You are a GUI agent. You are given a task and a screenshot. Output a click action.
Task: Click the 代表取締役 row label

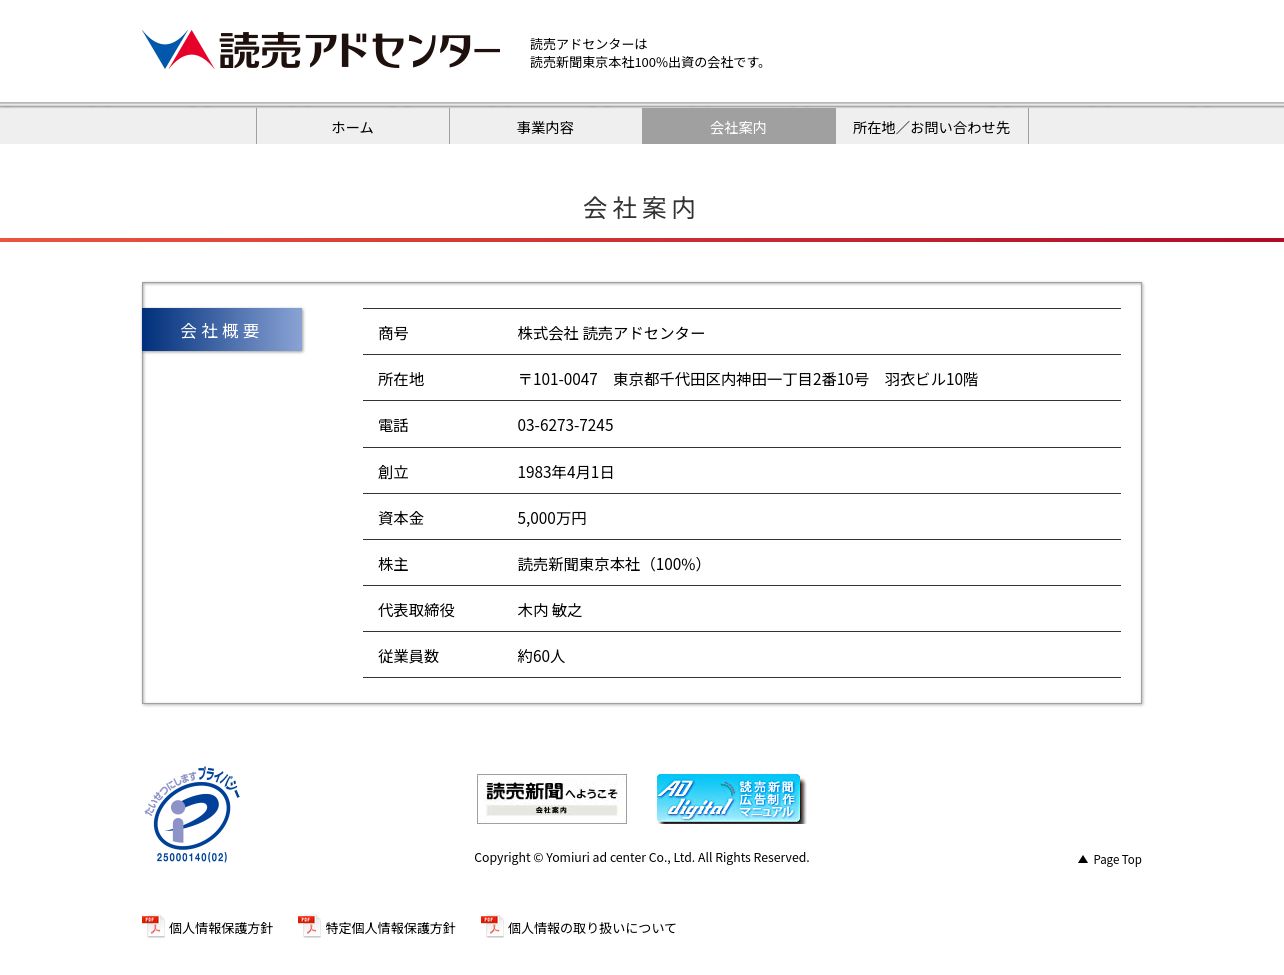(416, 610)
